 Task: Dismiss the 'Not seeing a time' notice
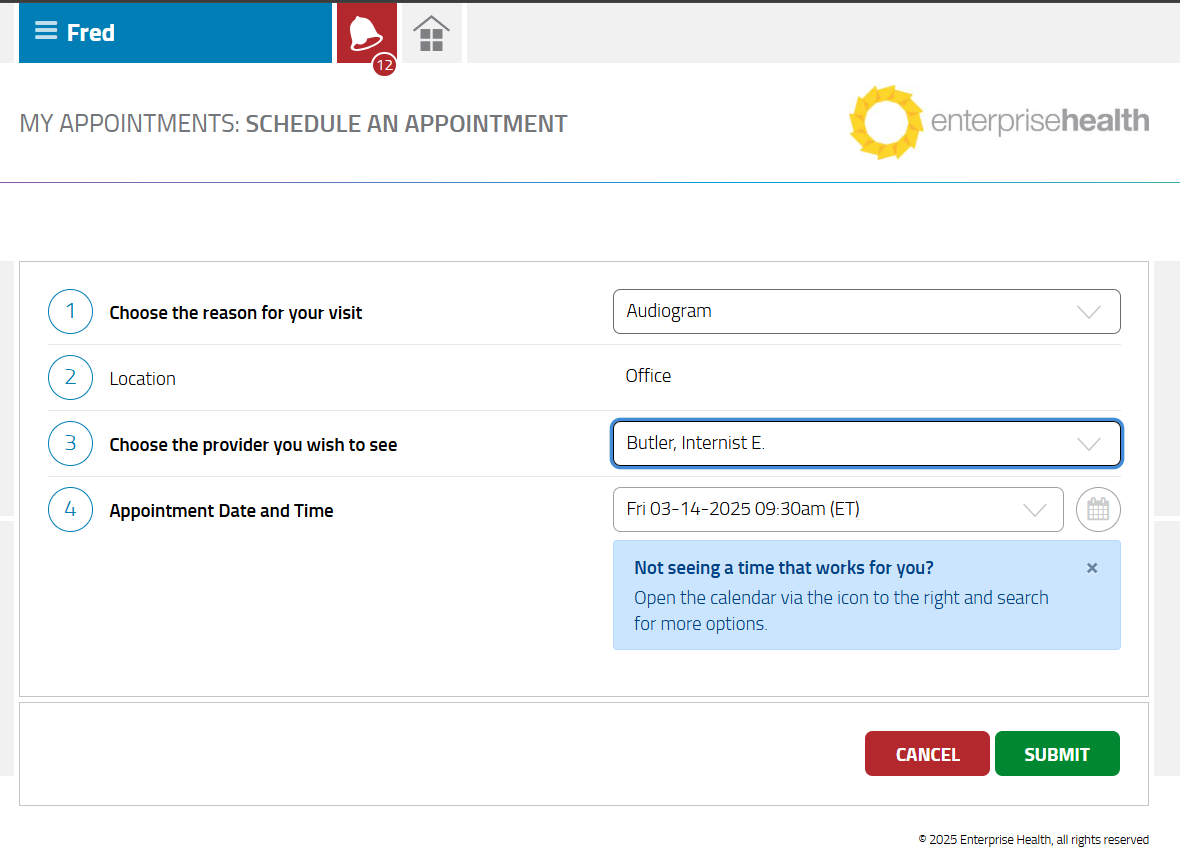tap(1092, 568)
